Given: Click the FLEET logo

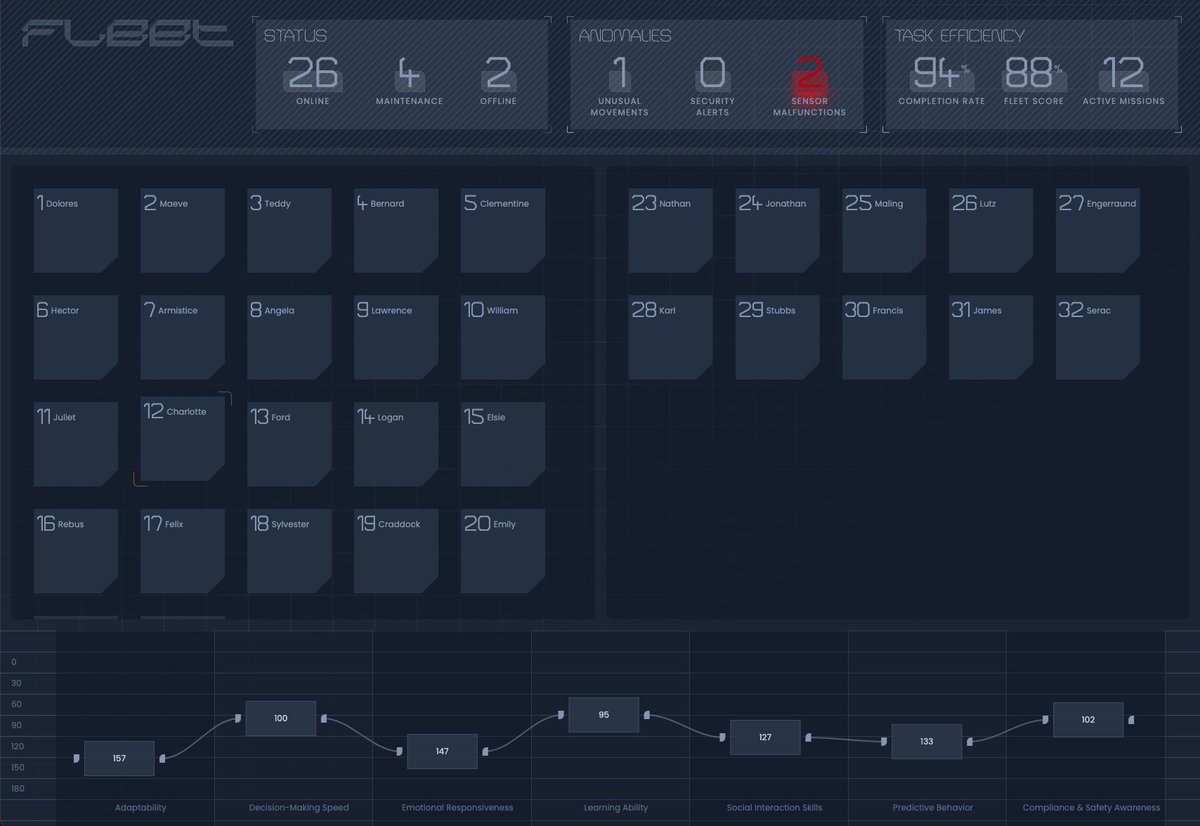Looking at the screenshot, I should (x=127, y=36).
